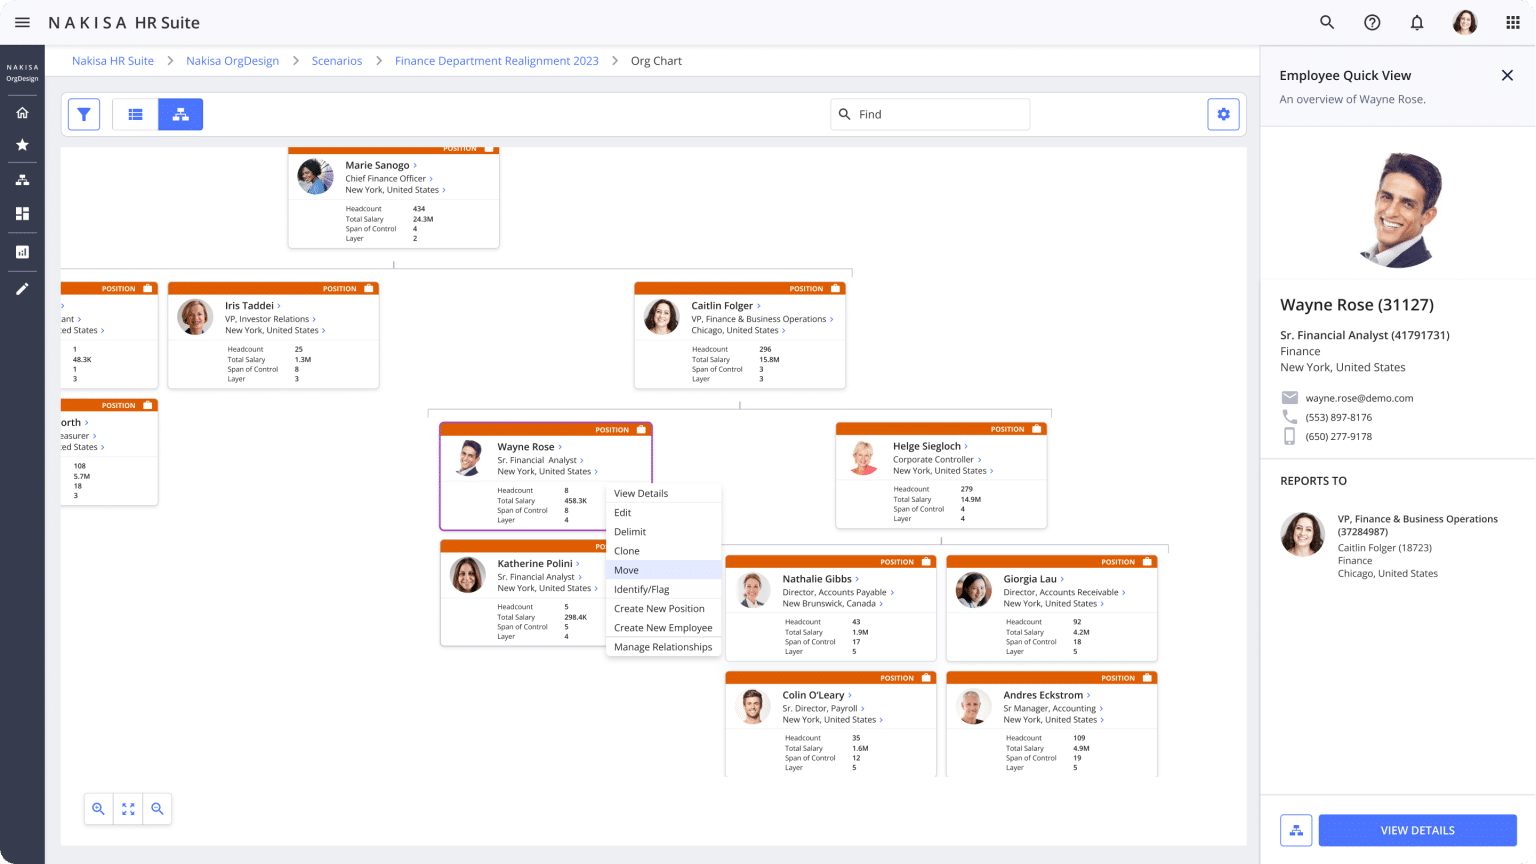Viewport: 1536px width, 864px height.
Task: Open the apps grid in the top bar
Action: (1513, 21)
